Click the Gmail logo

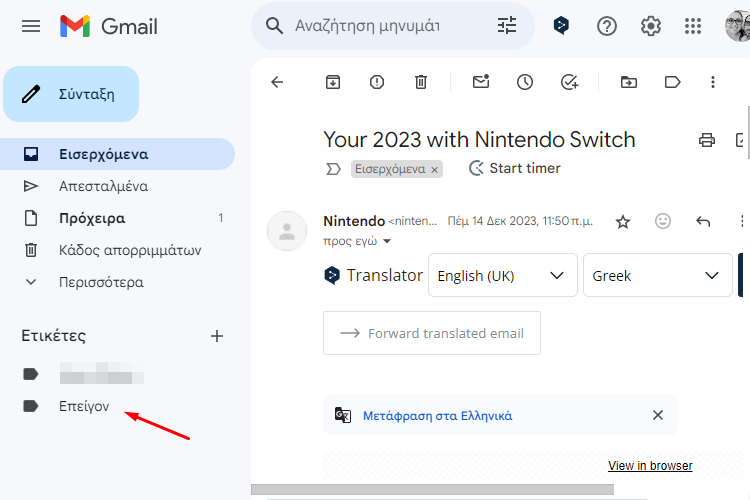(109, 26)
